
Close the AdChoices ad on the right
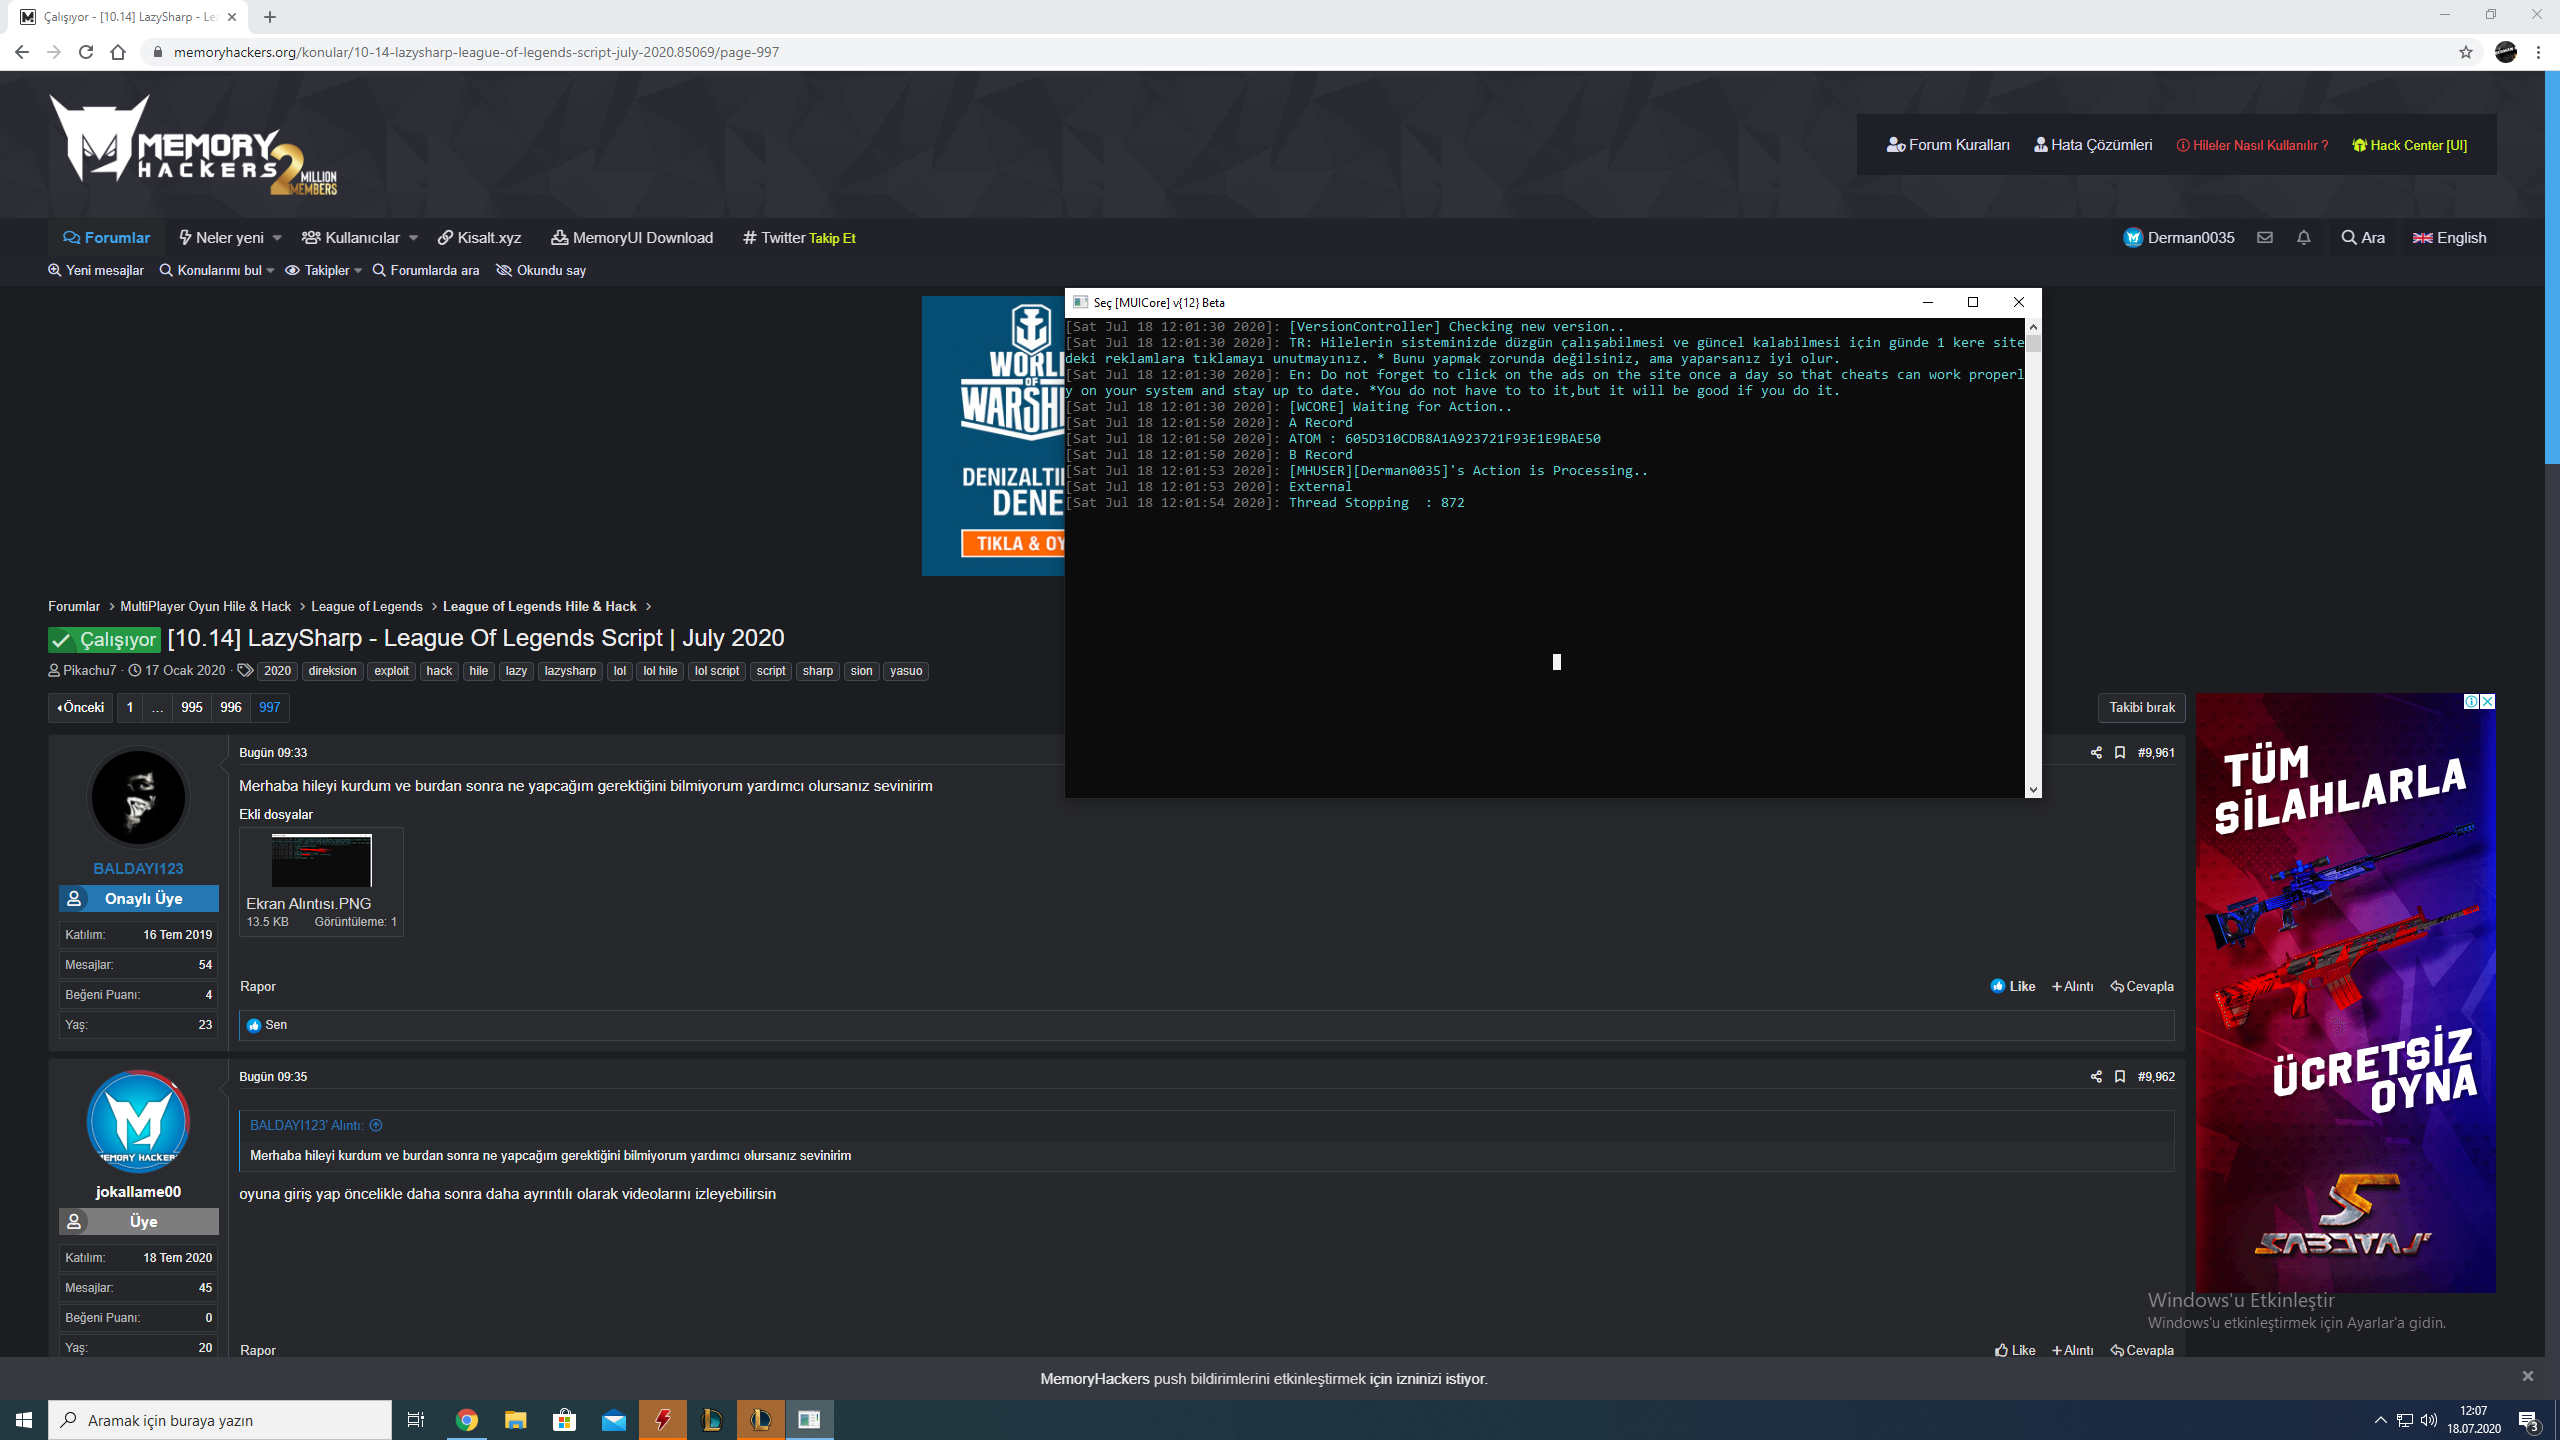pos(2488,702)
